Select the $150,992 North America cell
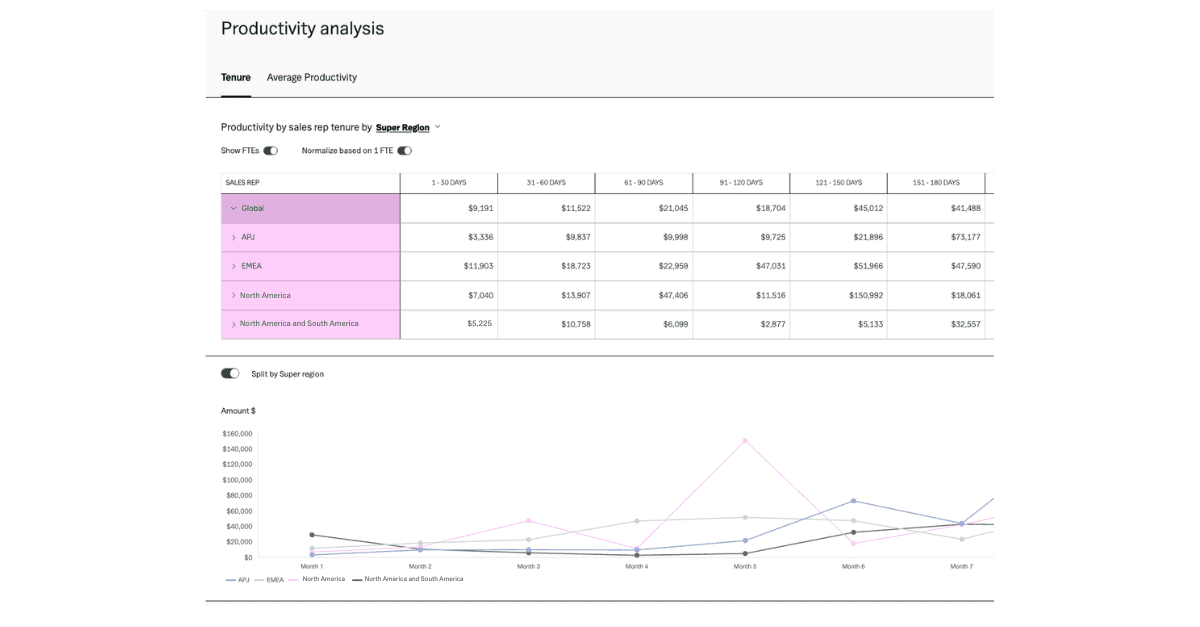Screen dimensions: 1200x627 (x=838, y=295)
